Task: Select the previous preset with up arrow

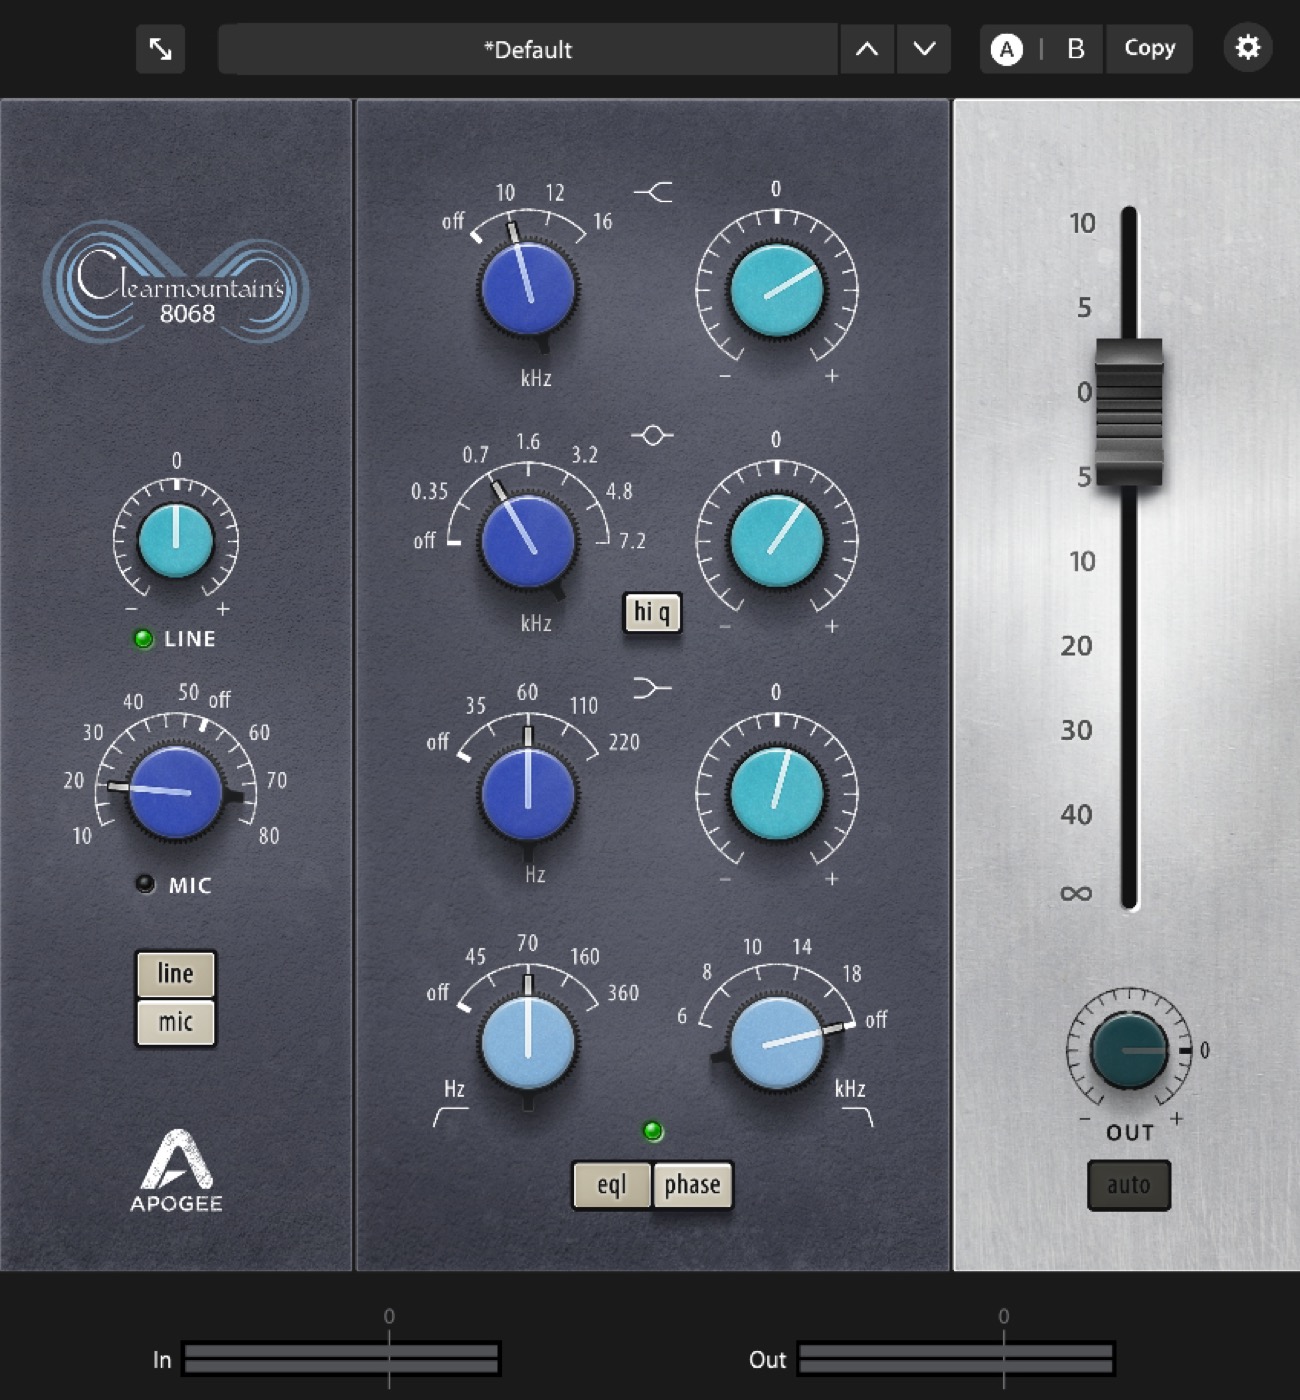Action: 867,49
